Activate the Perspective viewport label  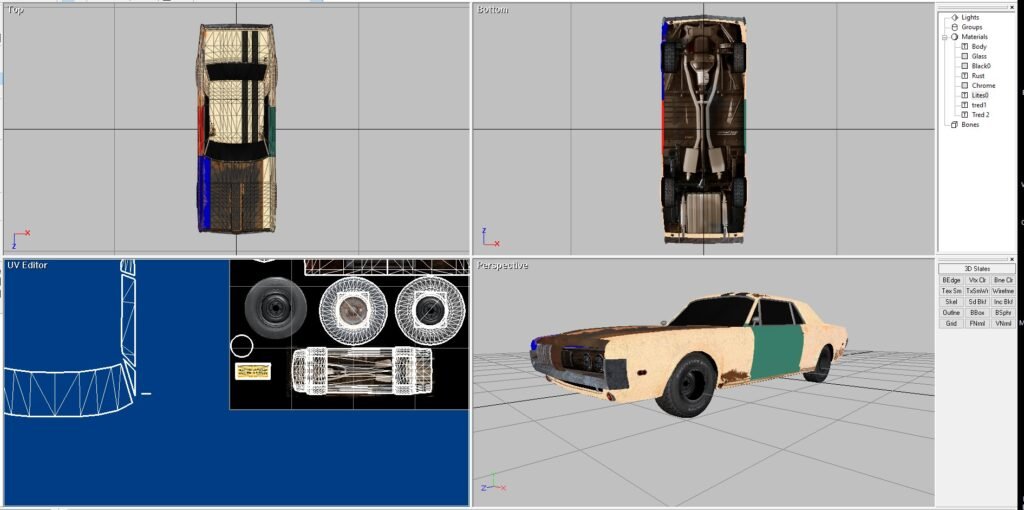503,265
